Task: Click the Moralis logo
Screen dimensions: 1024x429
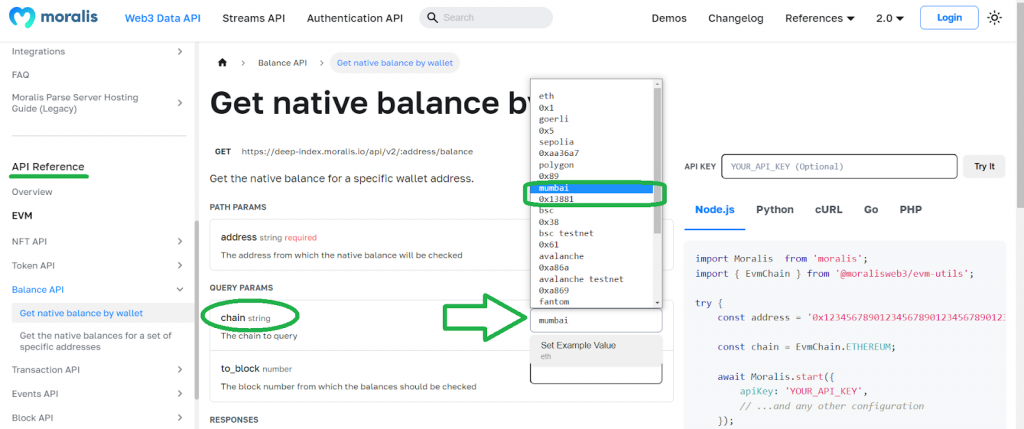Action: point(54,17)
